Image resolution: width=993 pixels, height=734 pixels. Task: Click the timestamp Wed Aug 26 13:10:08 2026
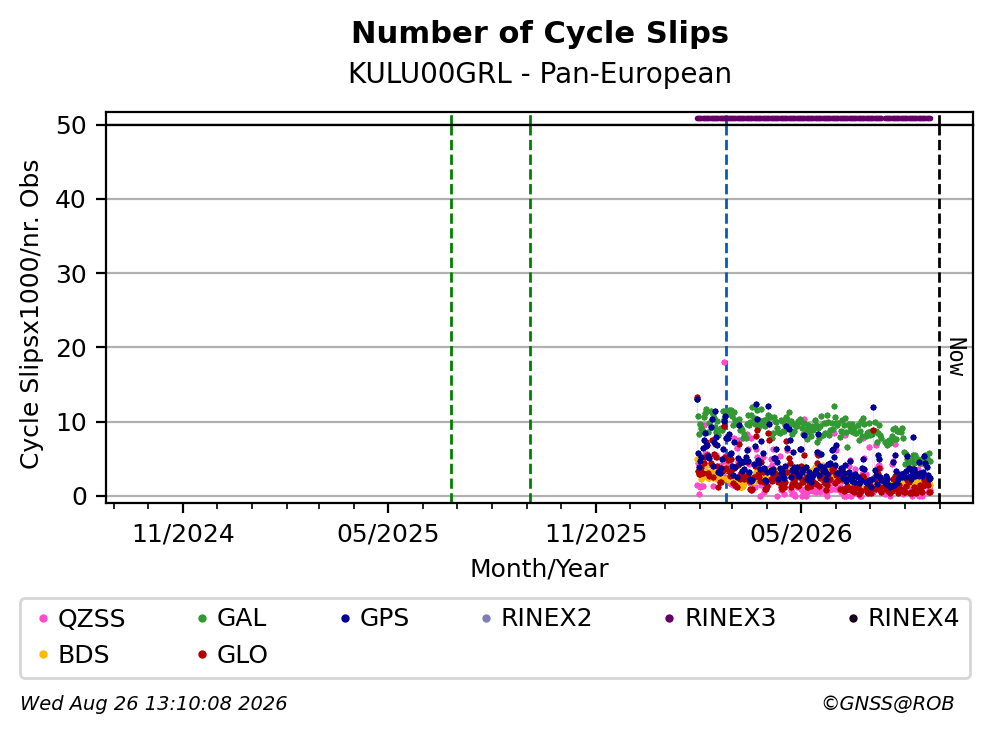[154, 704]
